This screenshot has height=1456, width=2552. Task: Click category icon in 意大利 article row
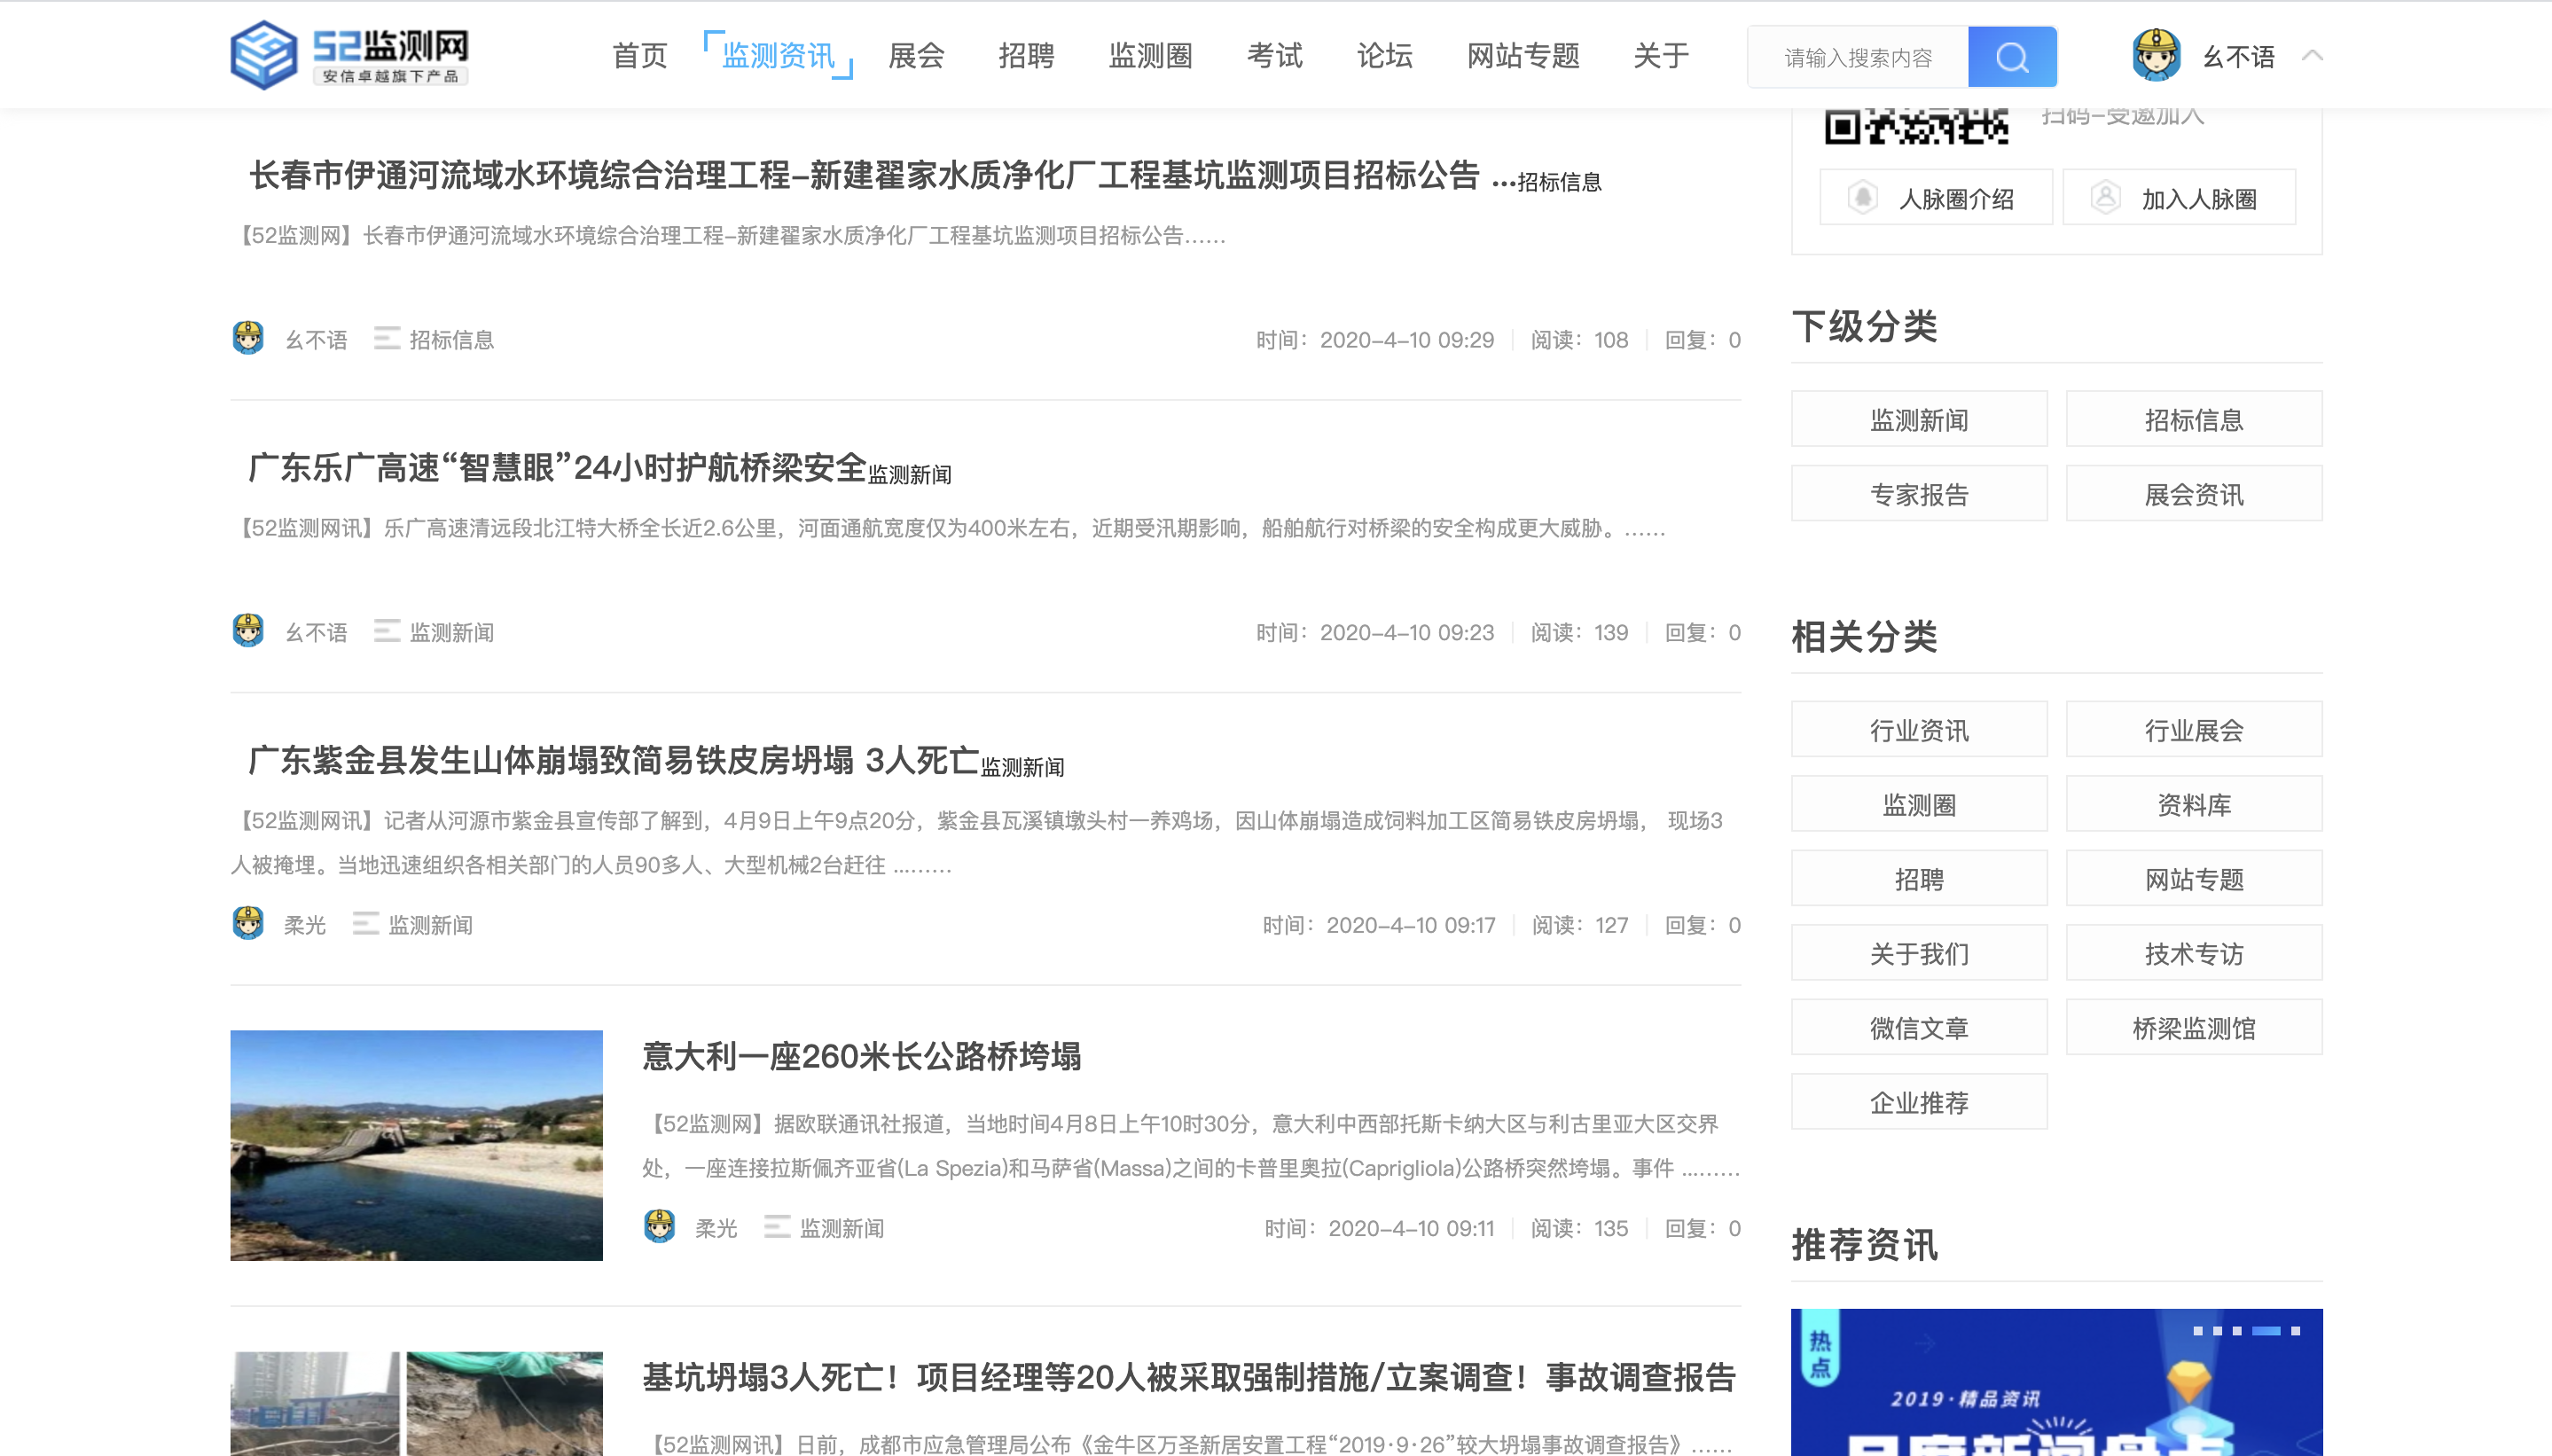(777, 1226)
